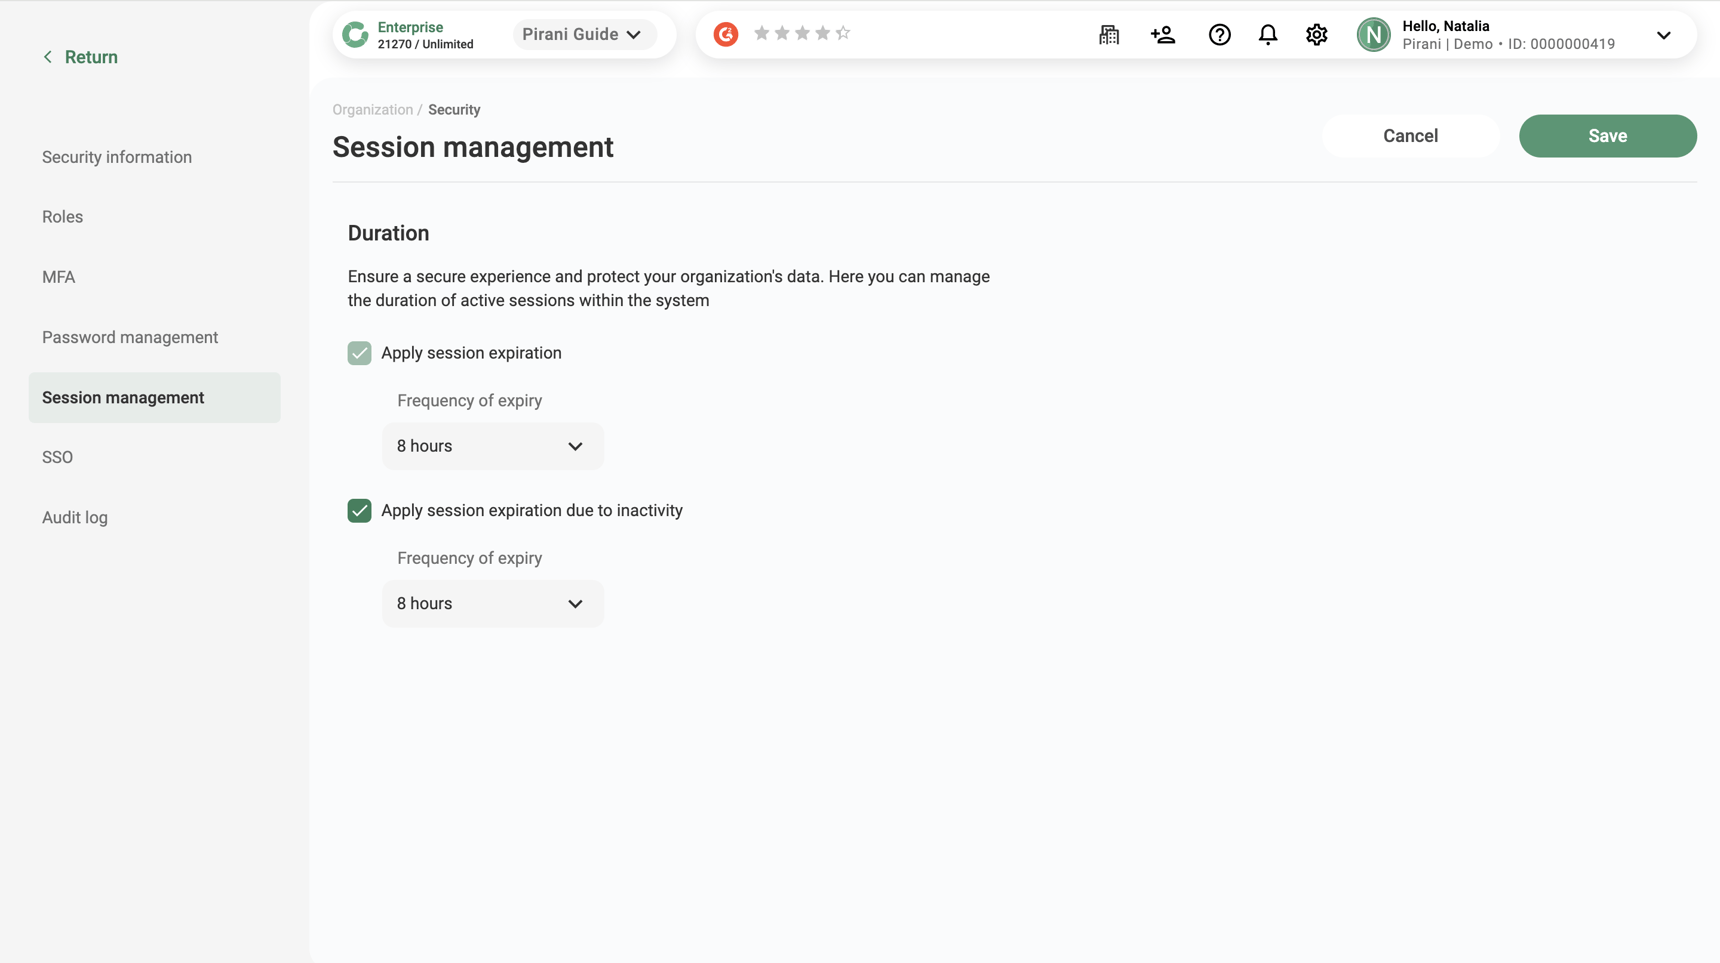Click the add user icon
The image size is (1720, 963).
pos(1163,35)
